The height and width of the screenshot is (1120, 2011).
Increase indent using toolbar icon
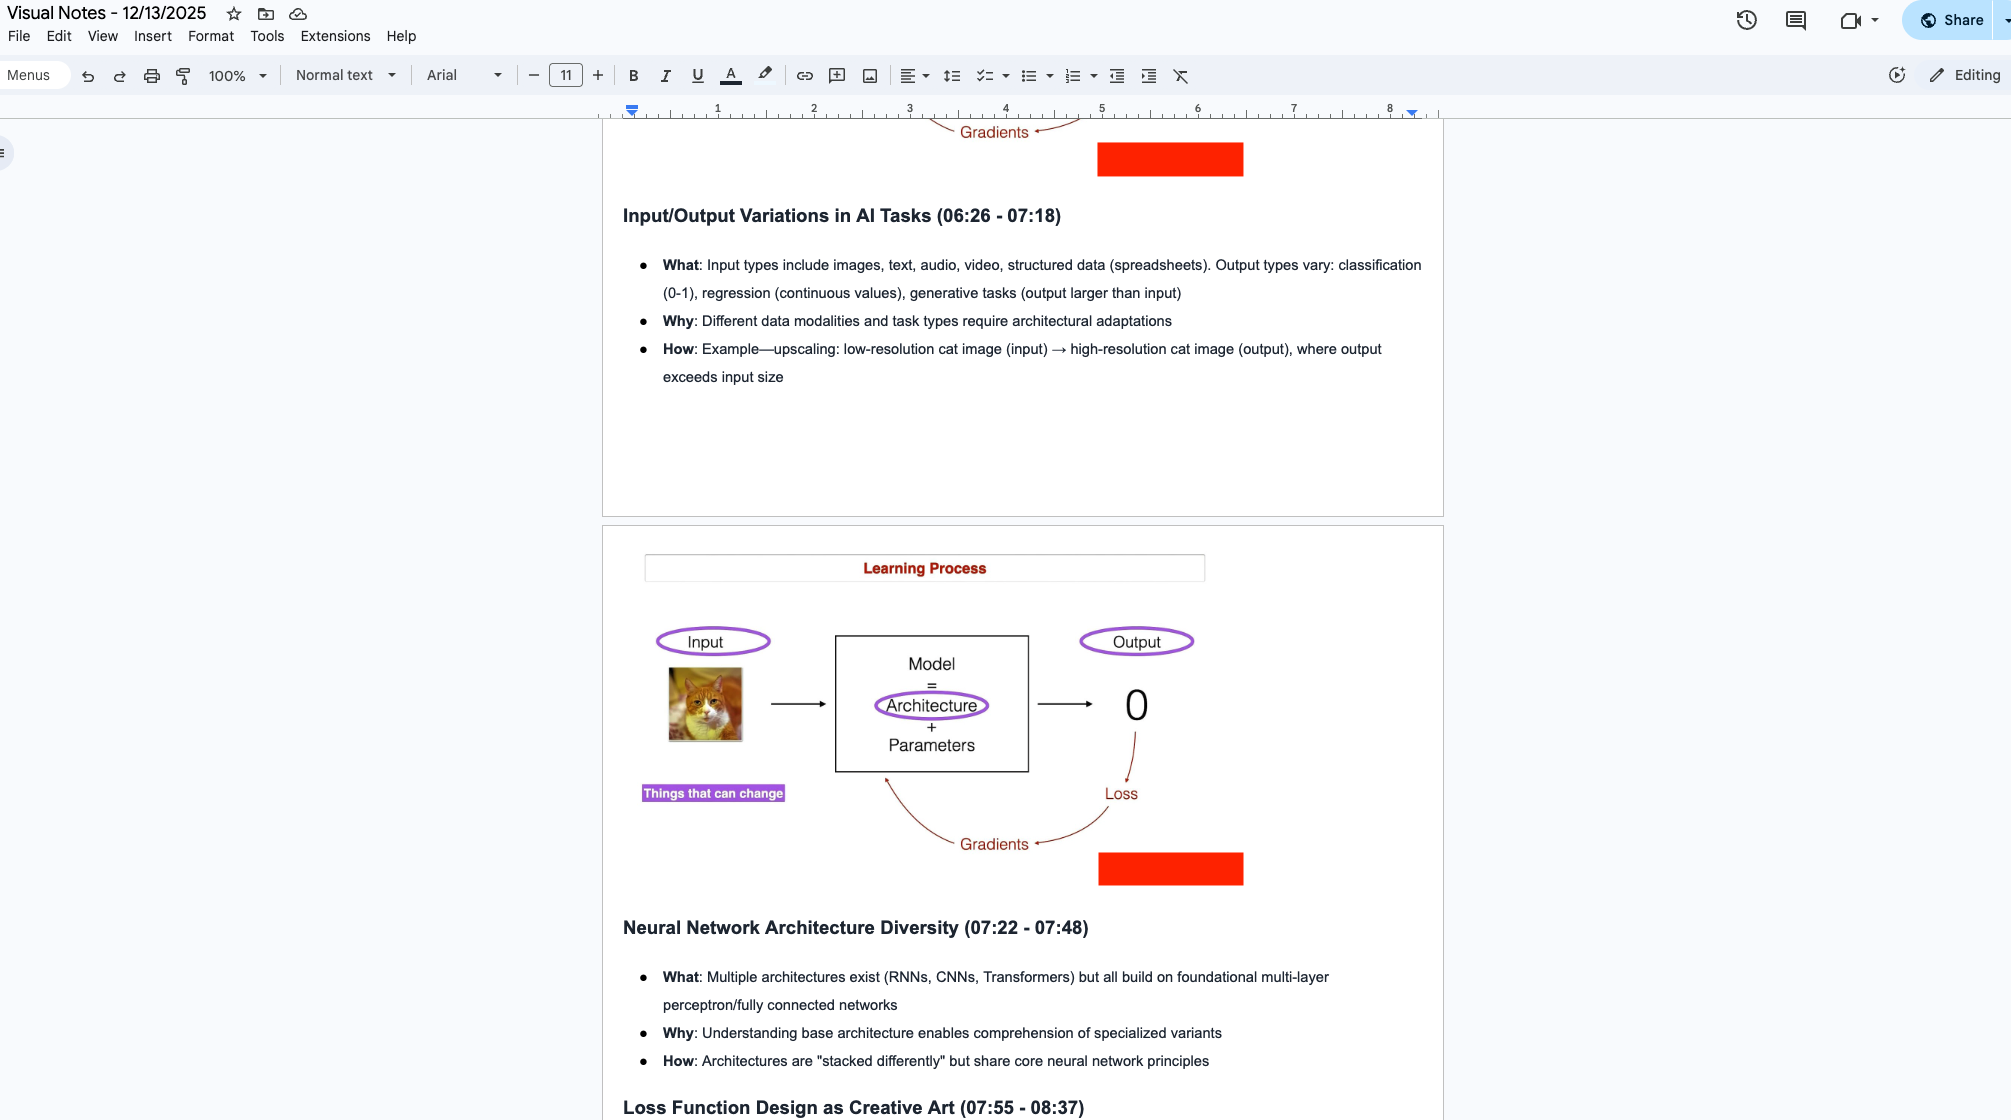pos(1149,76)
